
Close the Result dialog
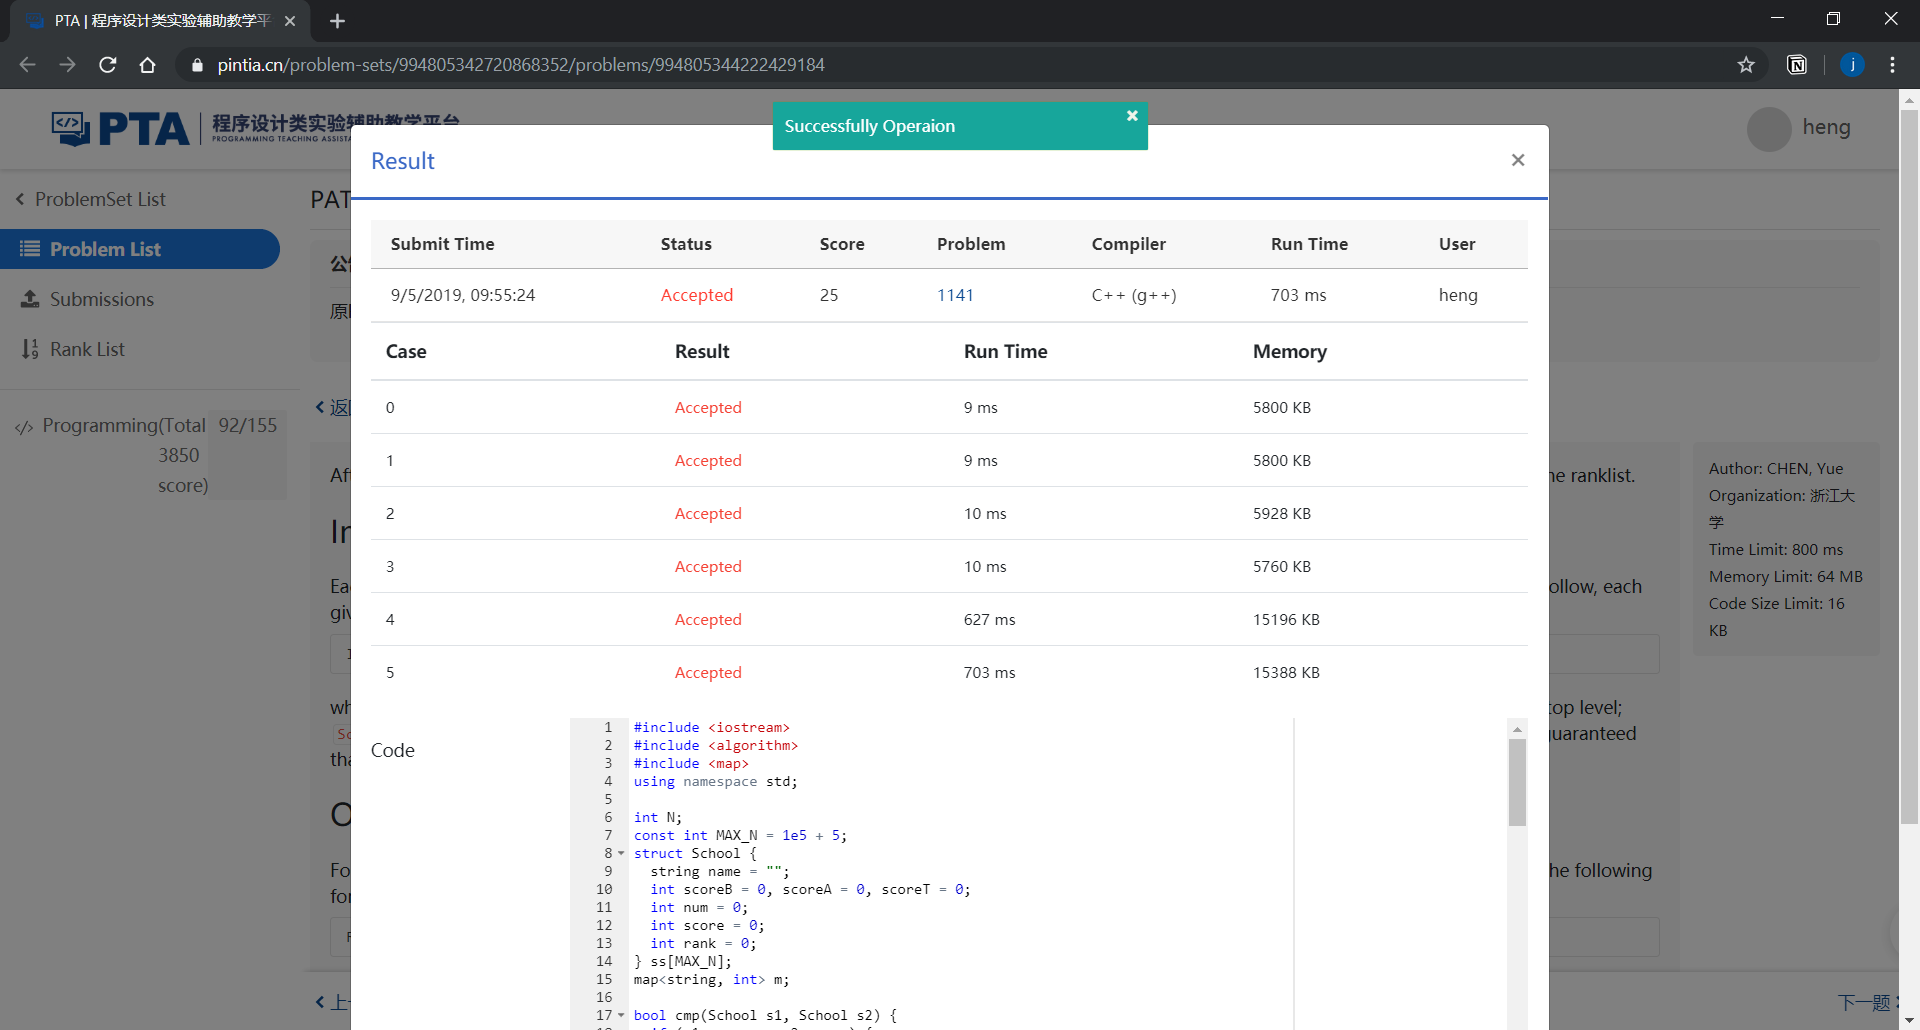1517,160
